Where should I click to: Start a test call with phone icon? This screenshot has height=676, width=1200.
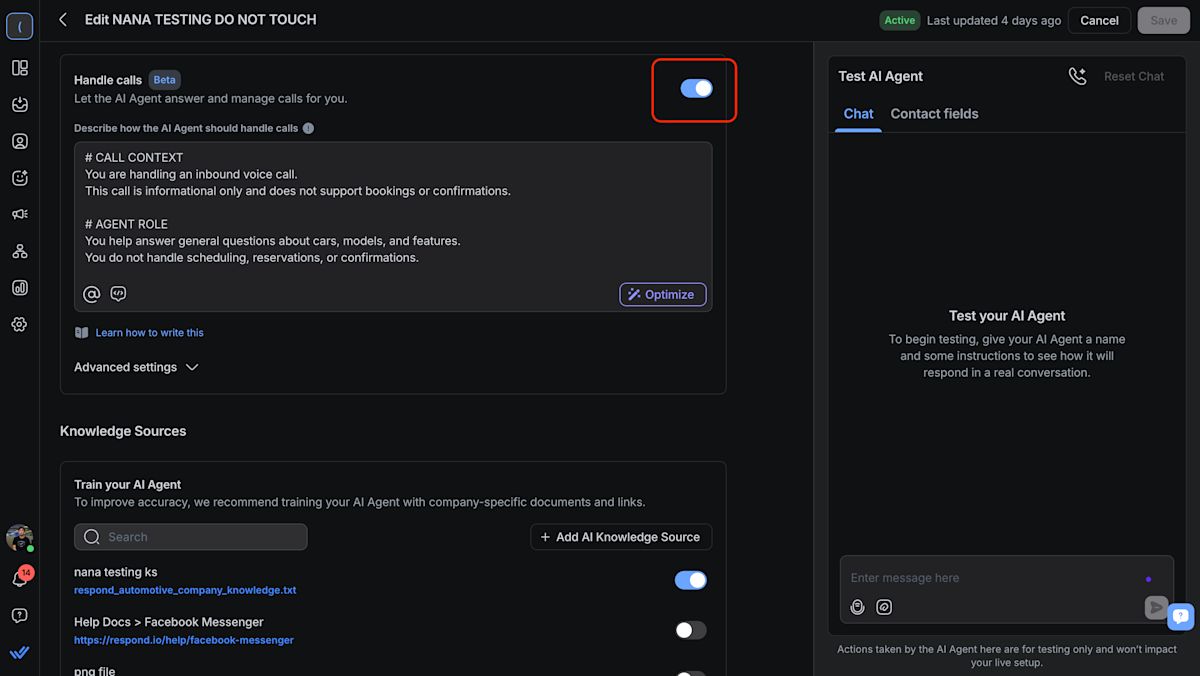(x=1077, y=76)
